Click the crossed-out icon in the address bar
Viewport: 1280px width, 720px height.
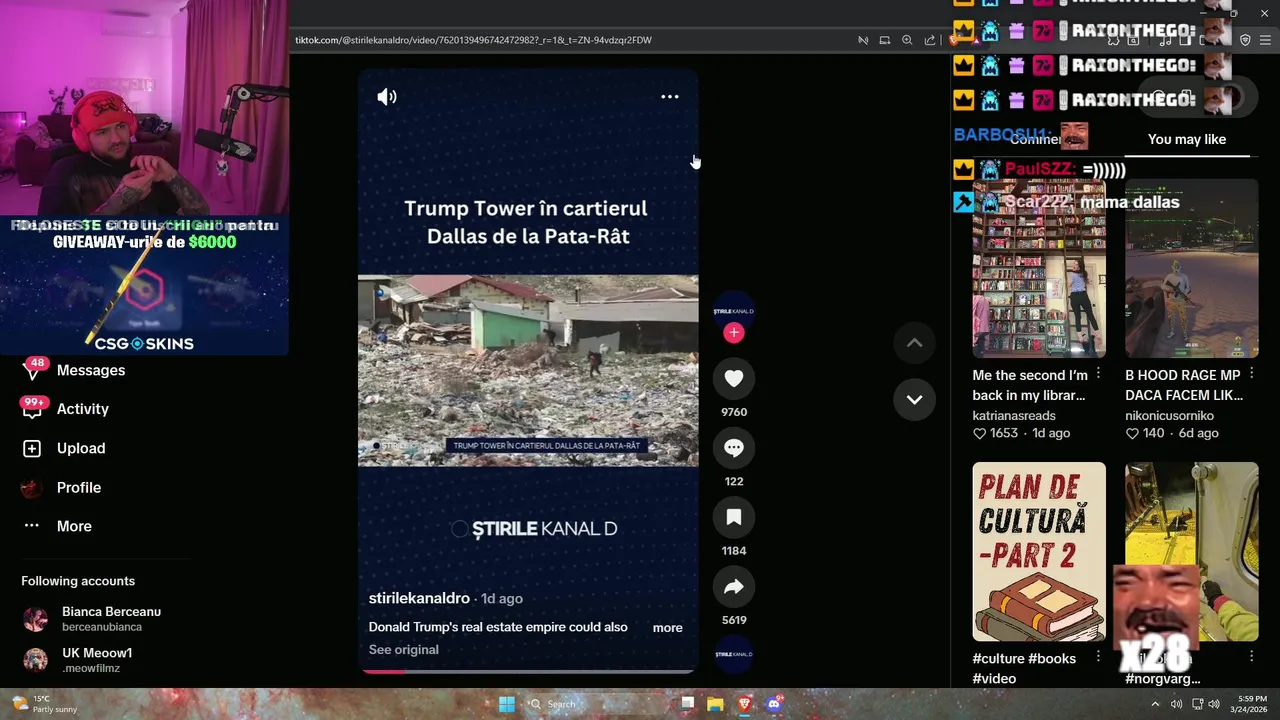863,40
